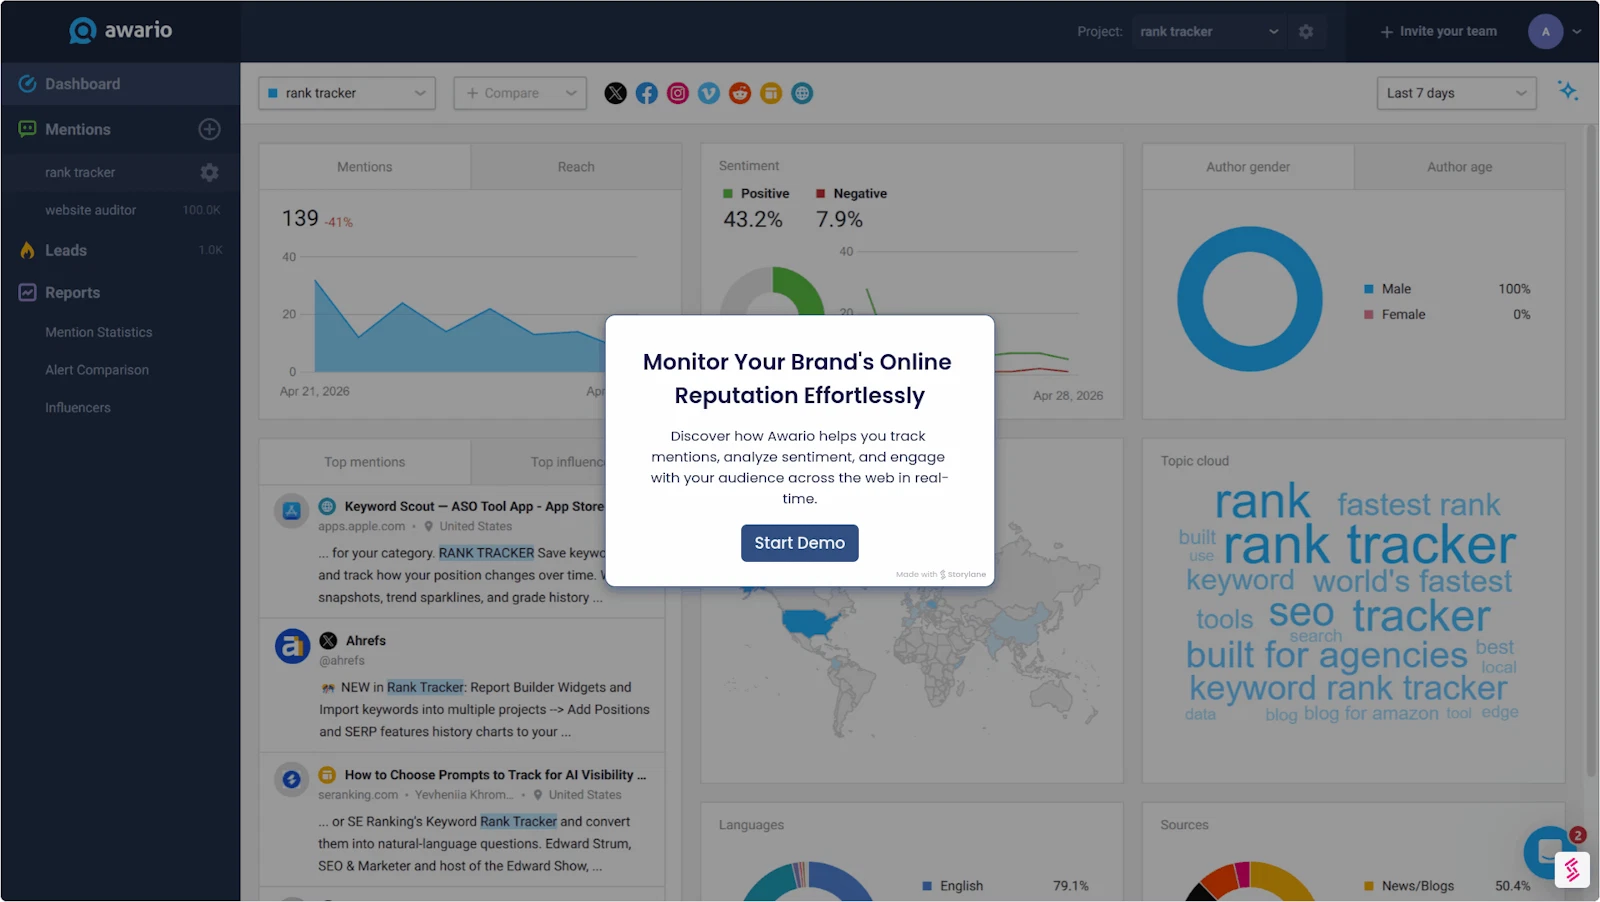Viewport: 1600px width, 902px height.
Task: Click the Reports chart icon
Action: click(27, 292)
